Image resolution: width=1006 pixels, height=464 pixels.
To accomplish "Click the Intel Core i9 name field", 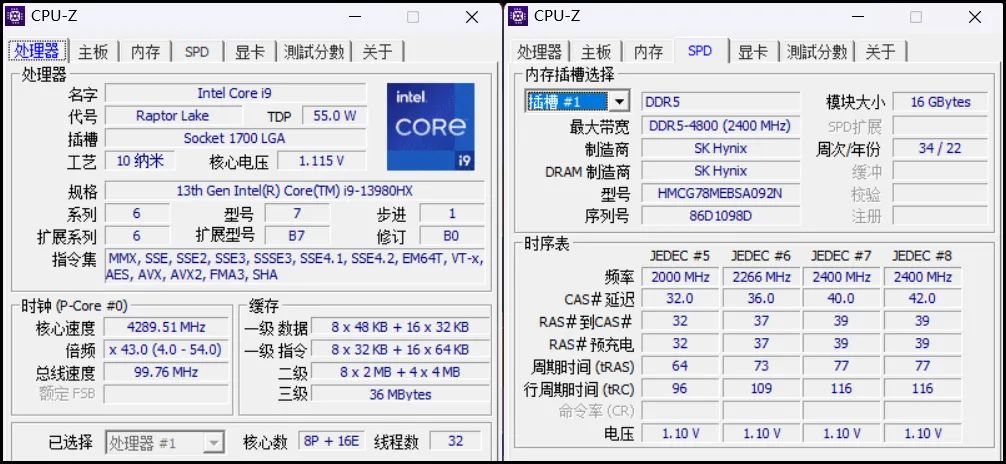I will point(235,94).
